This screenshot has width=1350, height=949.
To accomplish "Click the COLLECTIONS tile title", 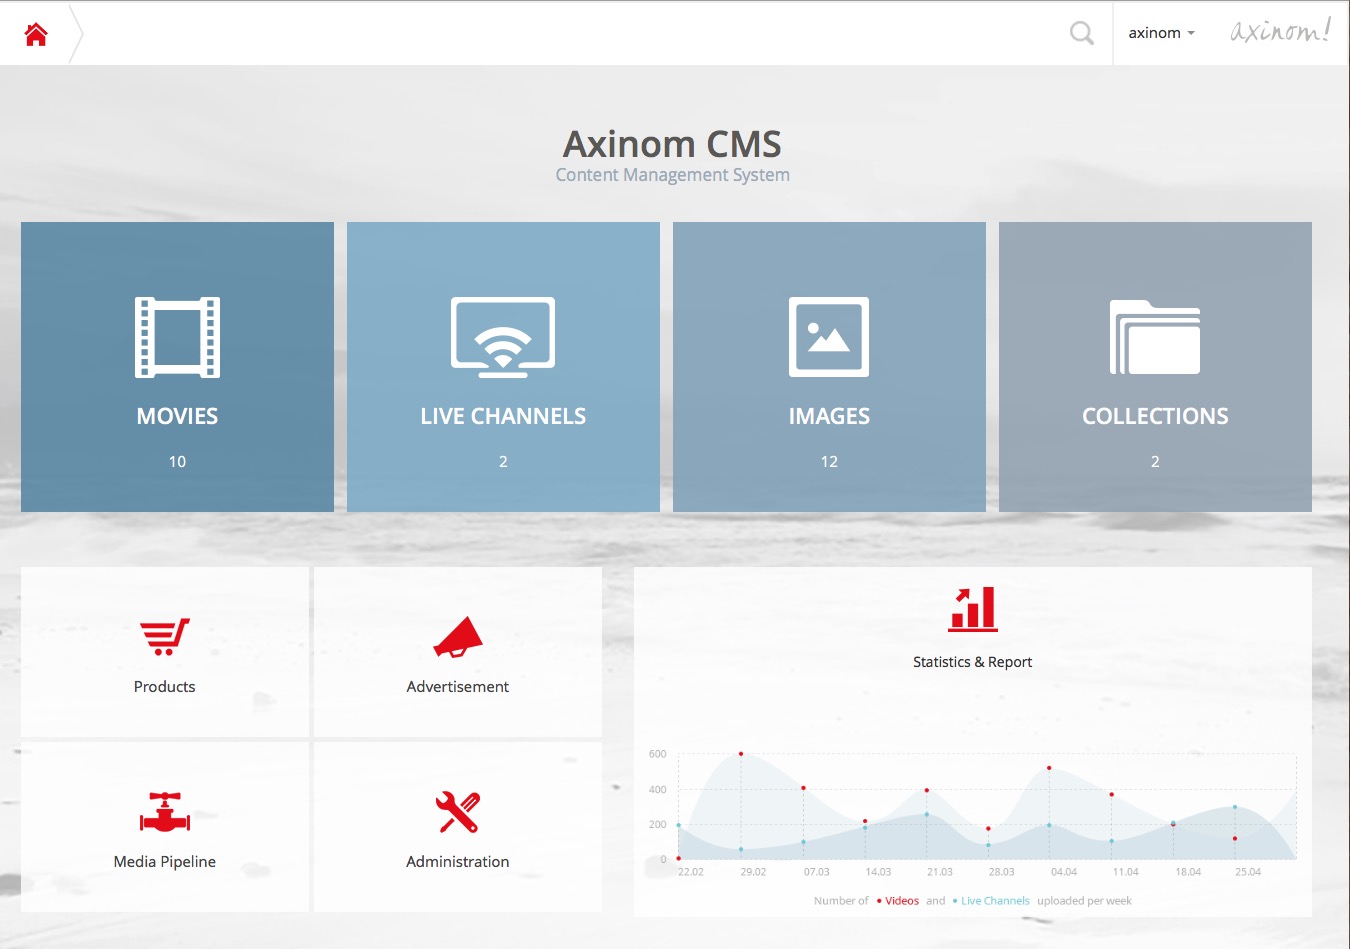I will [1155, 416].
